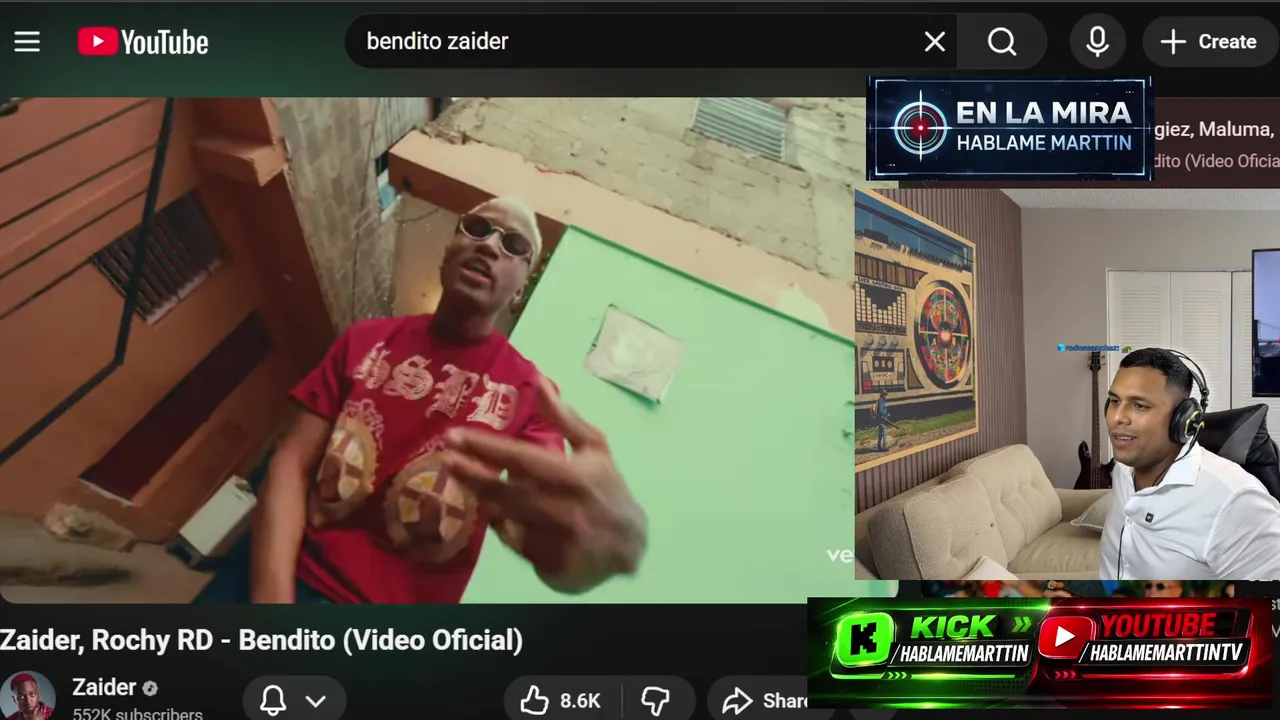Screen dimensions: 1280x720
Task: Click the video title 'Zaider, Rochy RD - Bendito'
Action: pos(261,640)
